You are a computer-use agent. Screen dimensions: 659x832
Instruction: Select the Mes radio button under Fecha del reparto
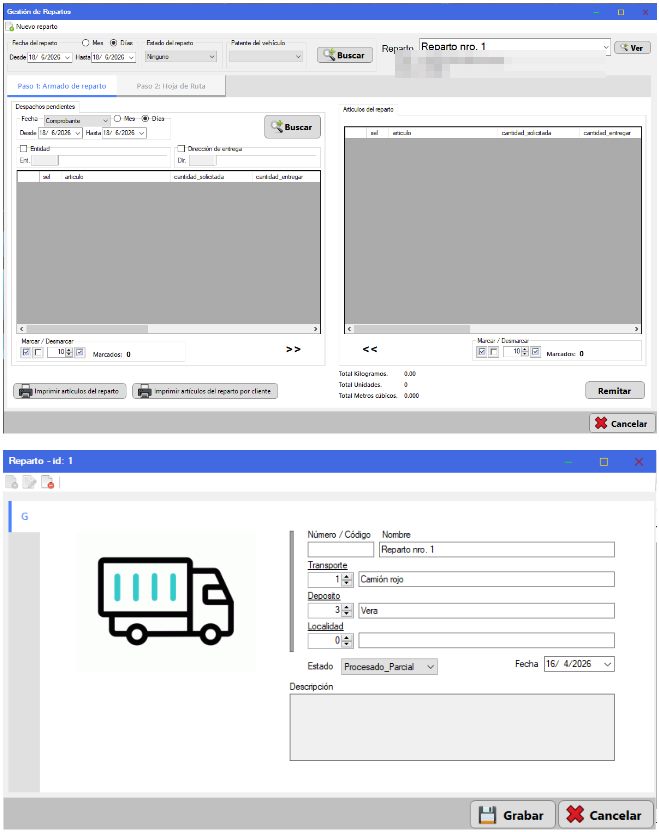(85, 43)
